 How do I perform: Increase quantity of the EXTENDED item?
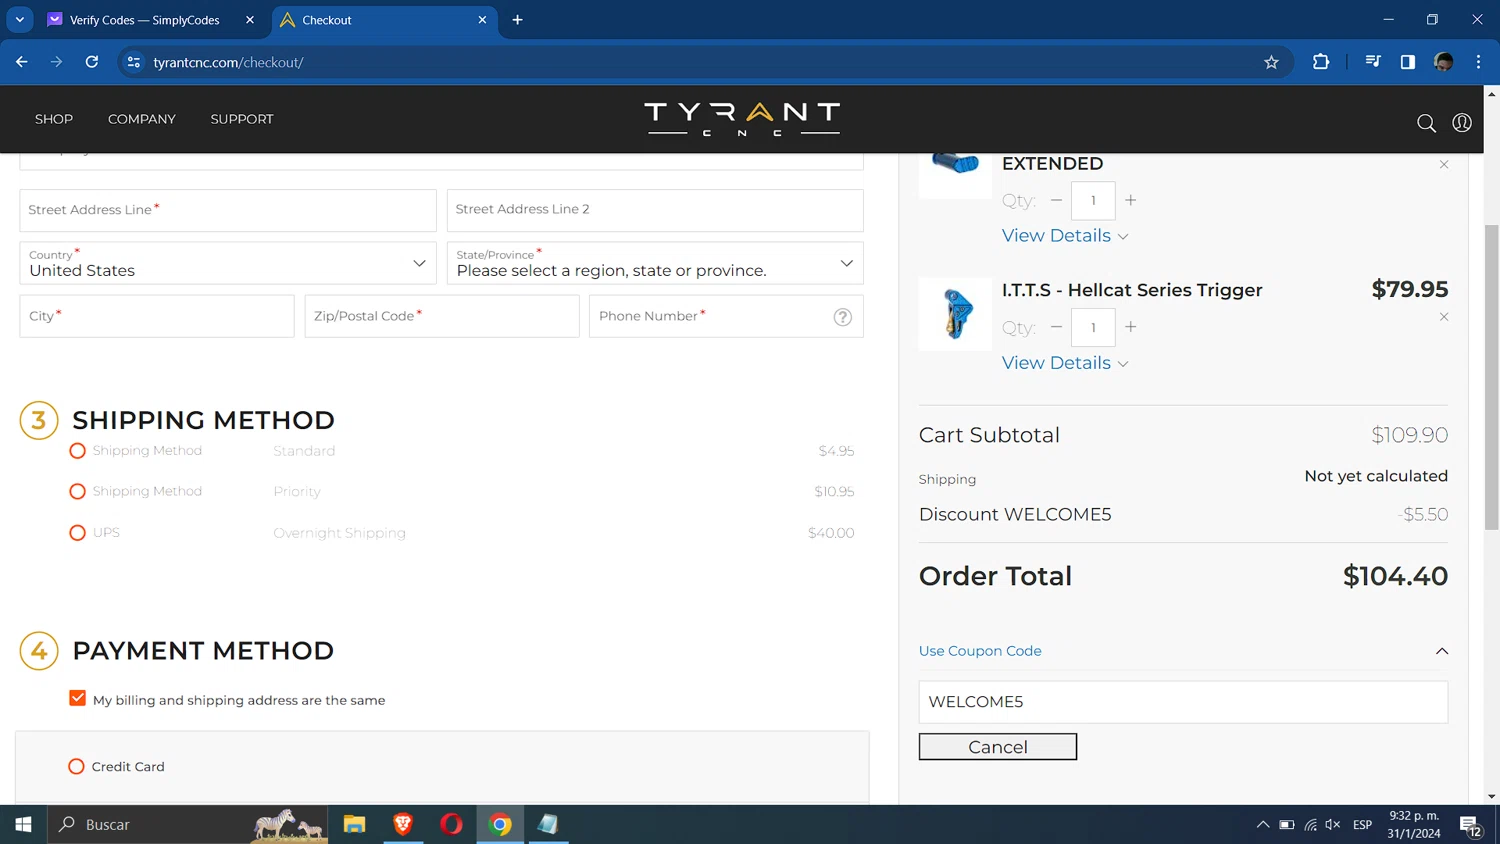1131,200
